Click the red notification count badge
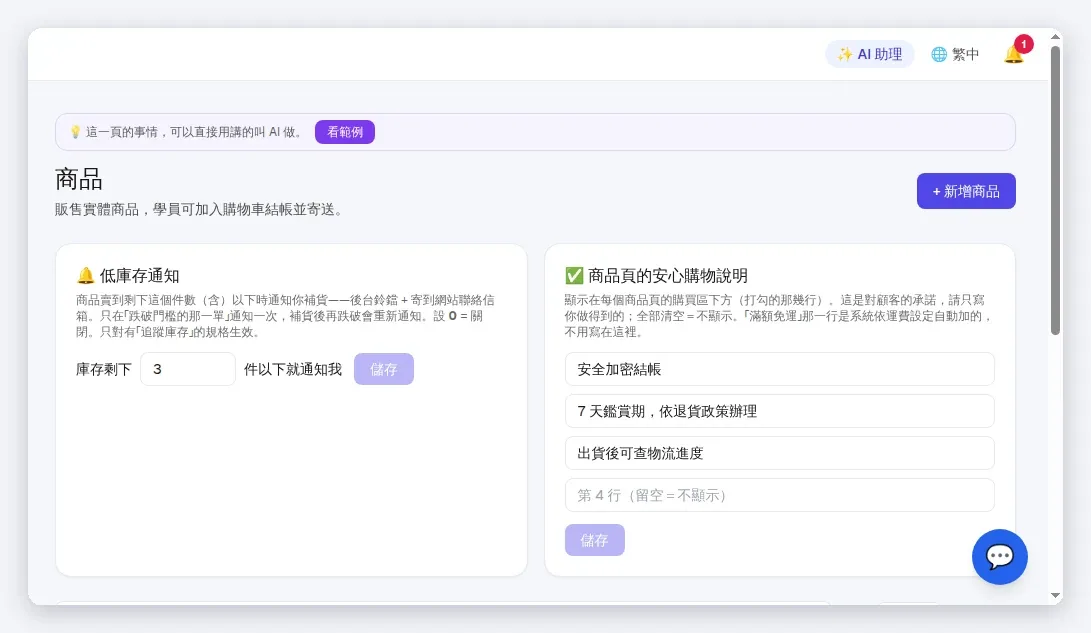Image resolution: width=1091 pixels, height=633 pixels. pyautogui.click(x=1023, y=44)
